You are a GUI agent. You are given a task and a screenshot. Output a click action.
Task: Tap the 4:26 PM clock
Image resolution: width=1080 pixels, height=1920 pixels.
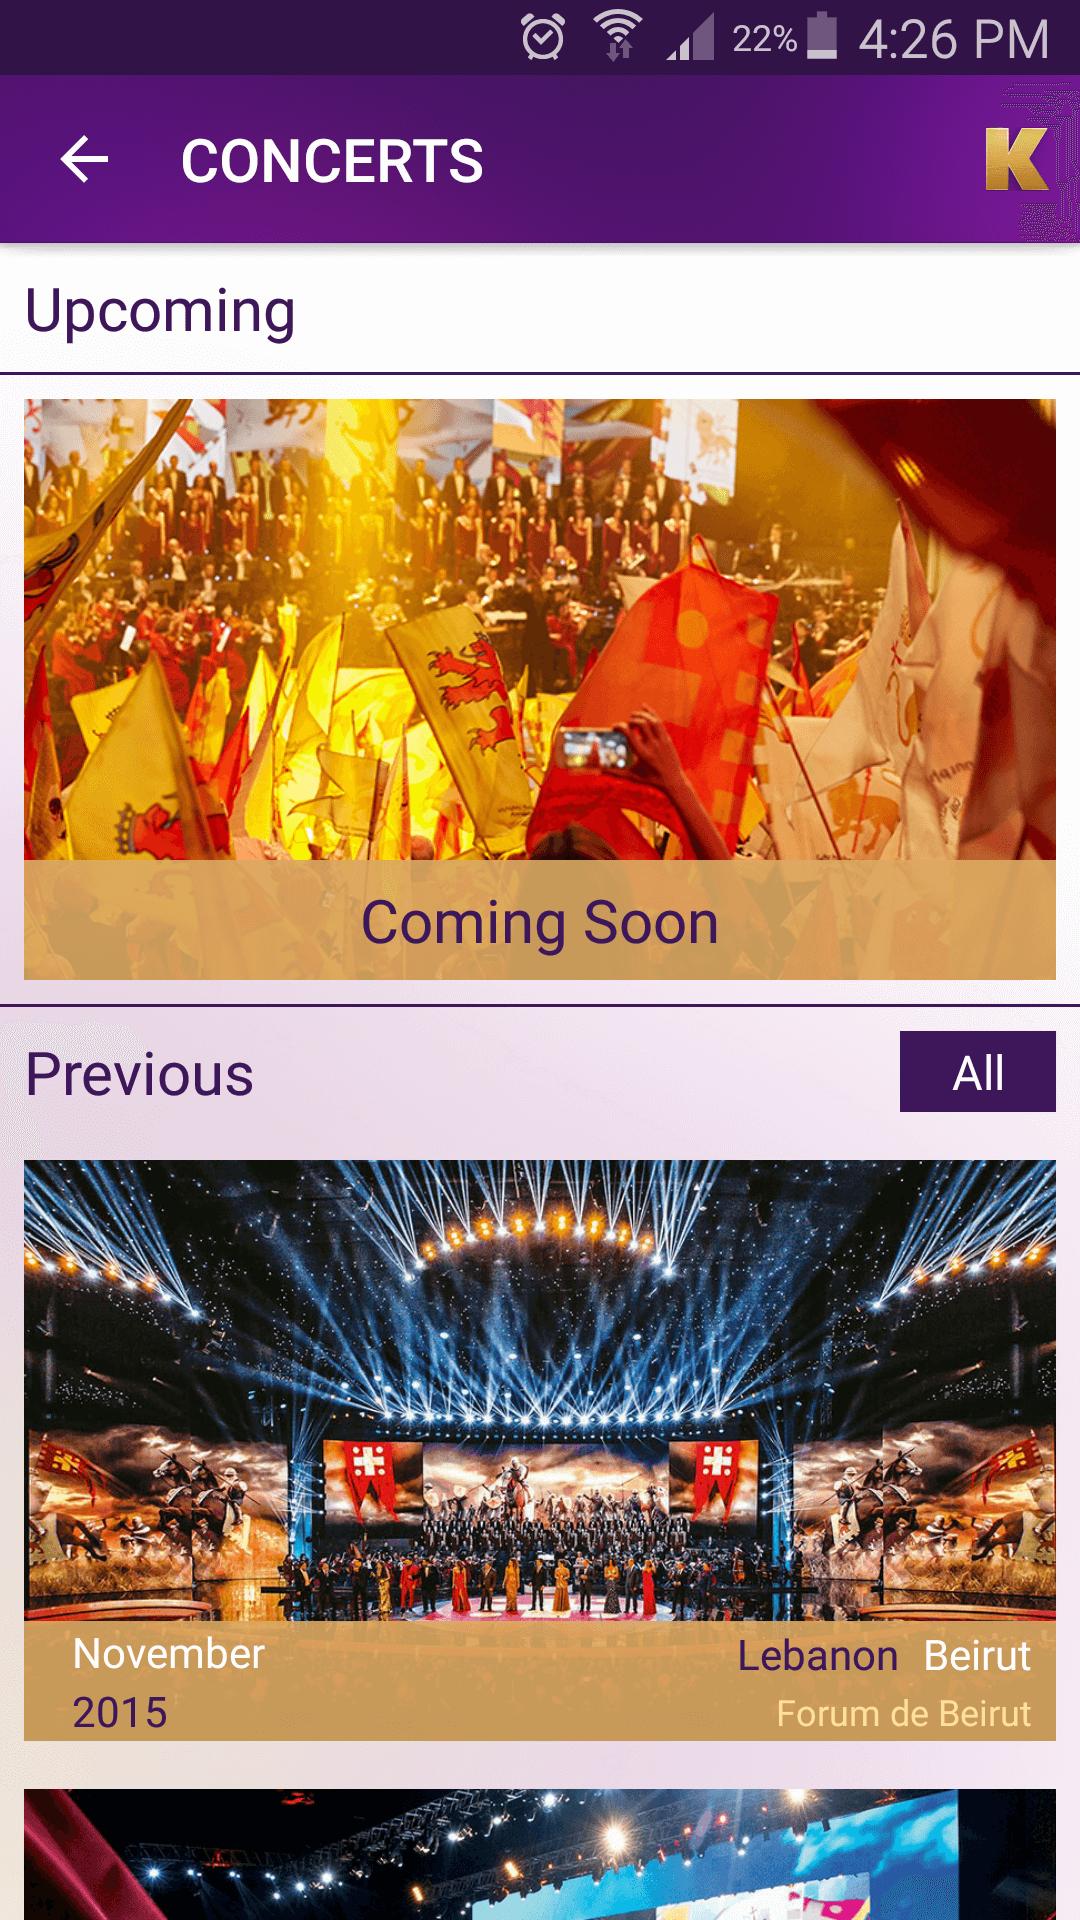click(x=954, y=40)
